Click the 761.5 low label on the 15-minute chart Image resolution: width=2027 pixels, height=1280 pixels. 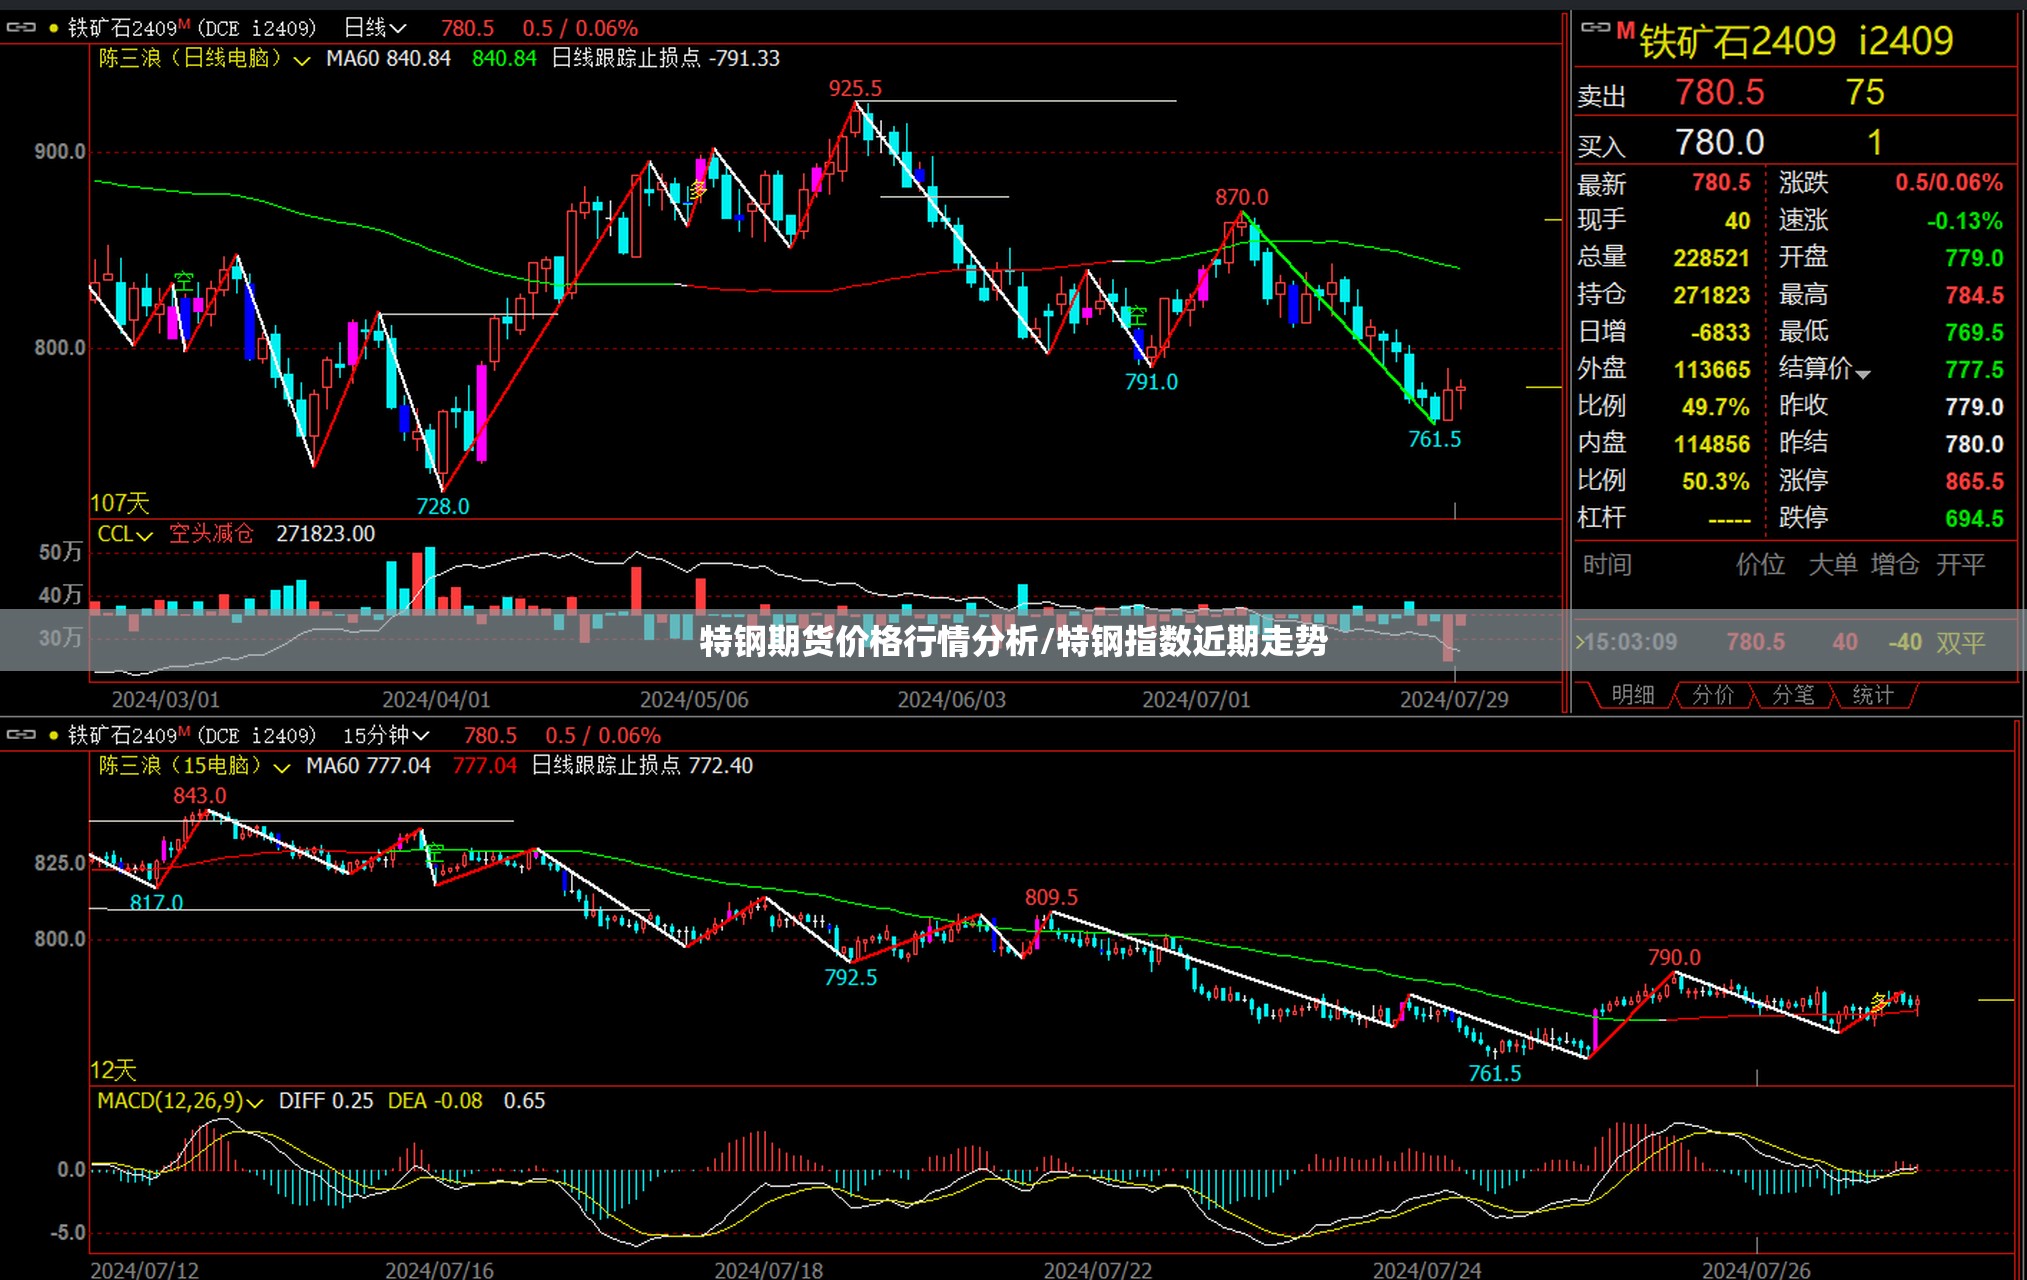click(1494, 1074)
